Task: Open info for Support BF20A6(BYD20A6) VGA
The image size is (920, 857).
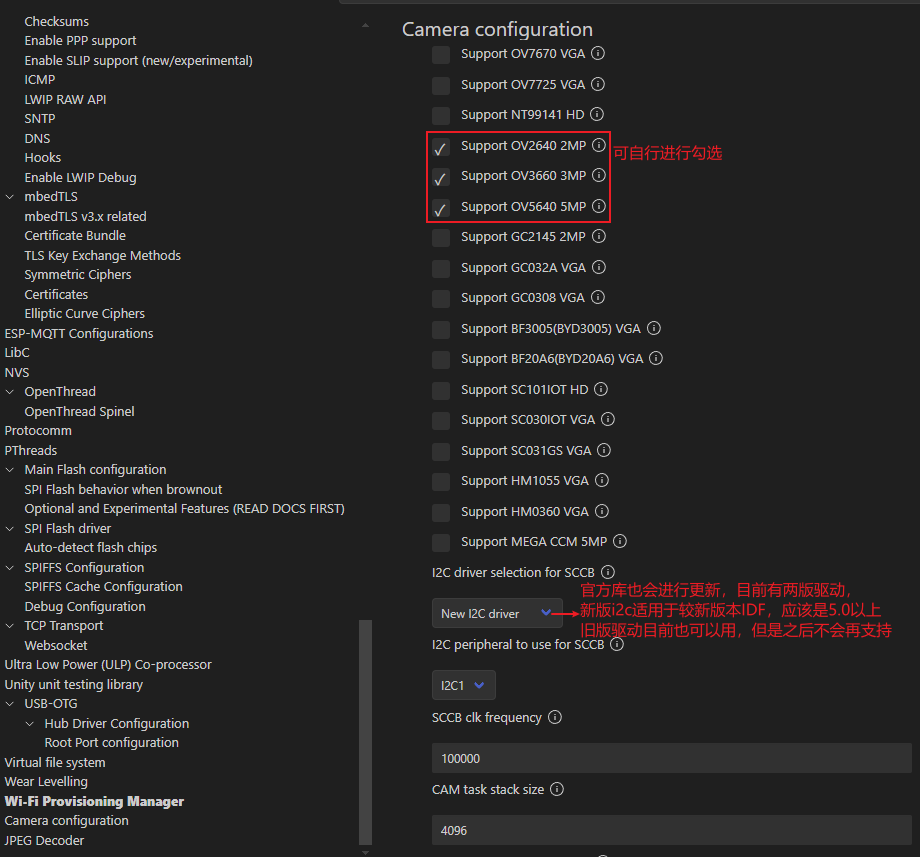Action: (656, 358)
